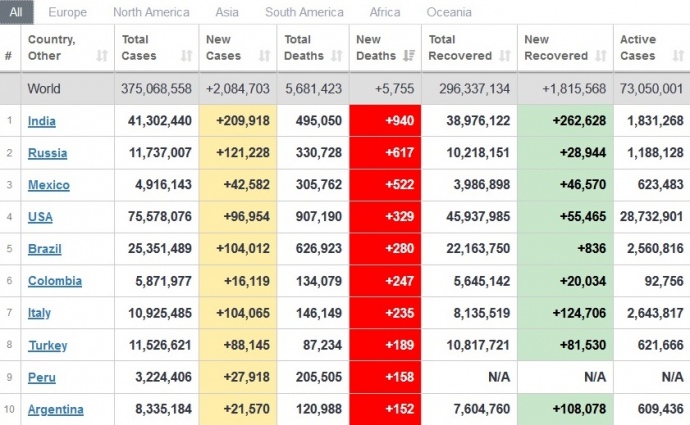Click sort arrows in Total Recovered header
Viewport: 690px width, 425px height.
point(506,56)
